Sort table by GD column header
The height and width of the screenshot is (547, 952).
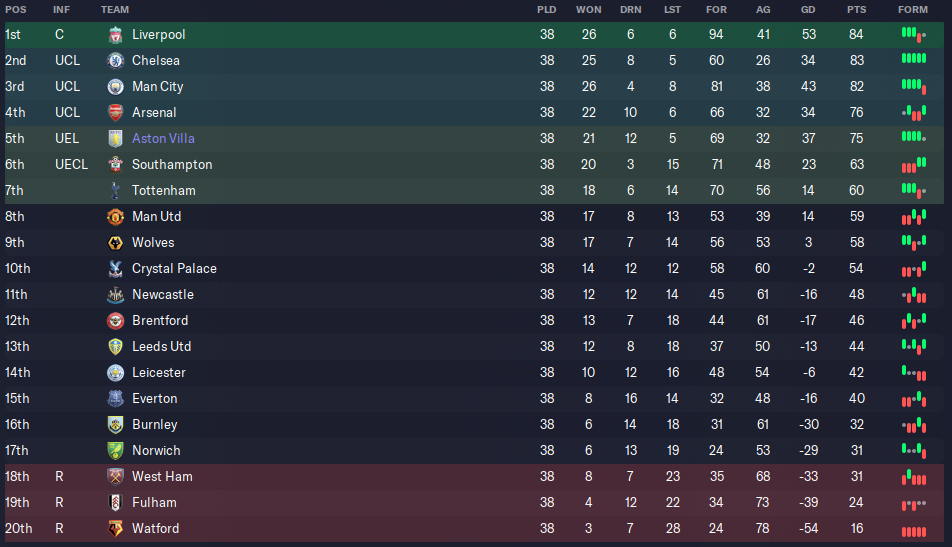(x=808, y=10)
